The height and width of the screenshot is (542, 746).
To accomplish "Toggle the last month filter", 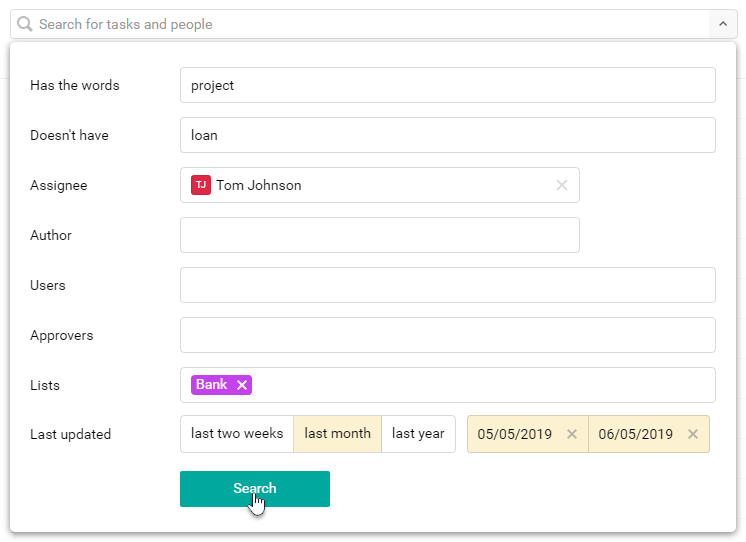I will point(337,434).
